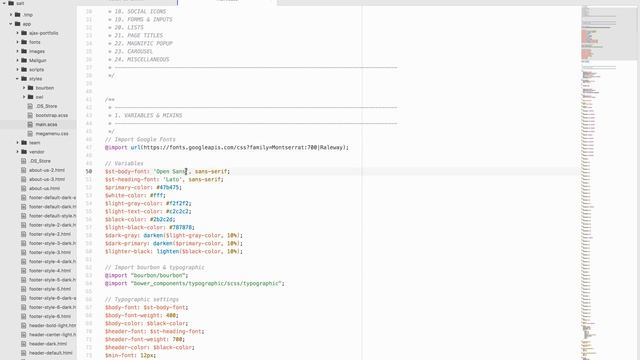Open the header-center-light file
640x360 pixels.
[x=52, y=334]
